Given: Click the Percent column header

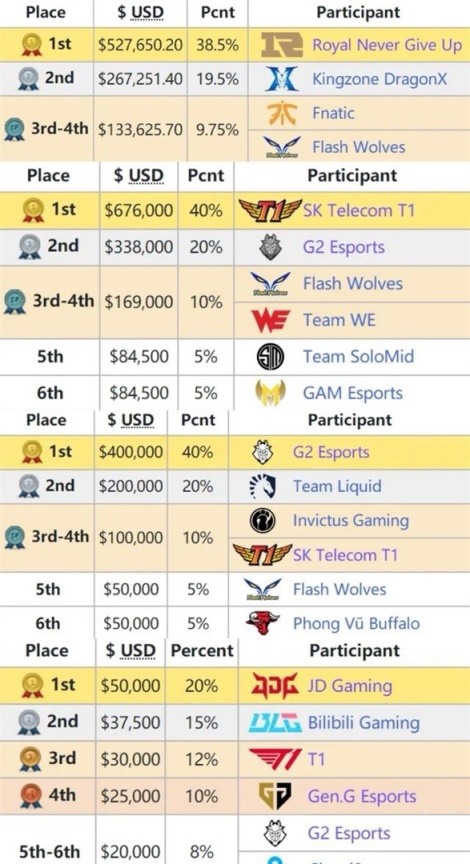Looking at the screenshot, I should coord(202,651).
